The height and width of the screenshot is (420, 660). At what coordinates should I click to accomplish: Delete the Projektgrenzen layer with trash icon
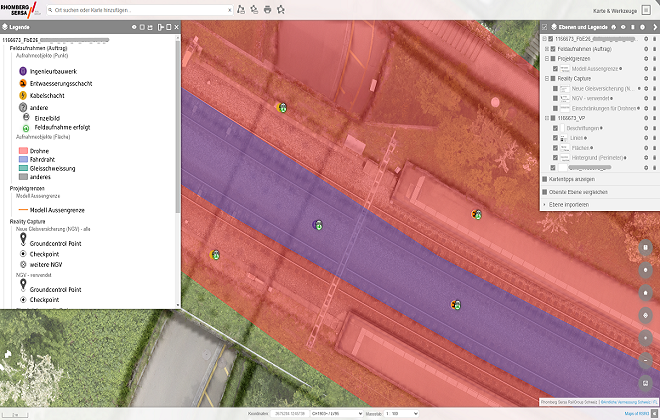[655, 59]
